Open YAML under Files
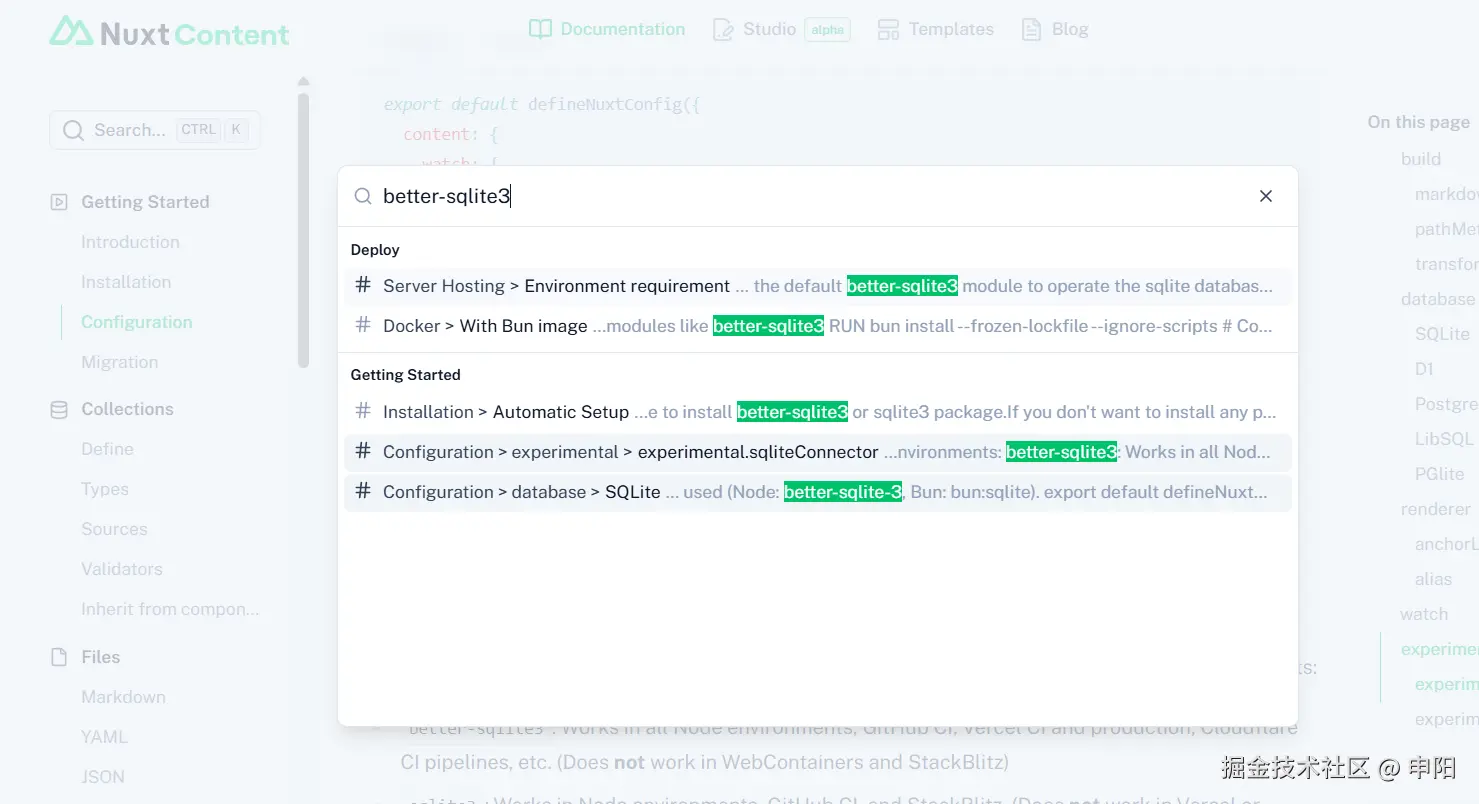Viewport: 1479px width, 804px height. coord(104,737)
